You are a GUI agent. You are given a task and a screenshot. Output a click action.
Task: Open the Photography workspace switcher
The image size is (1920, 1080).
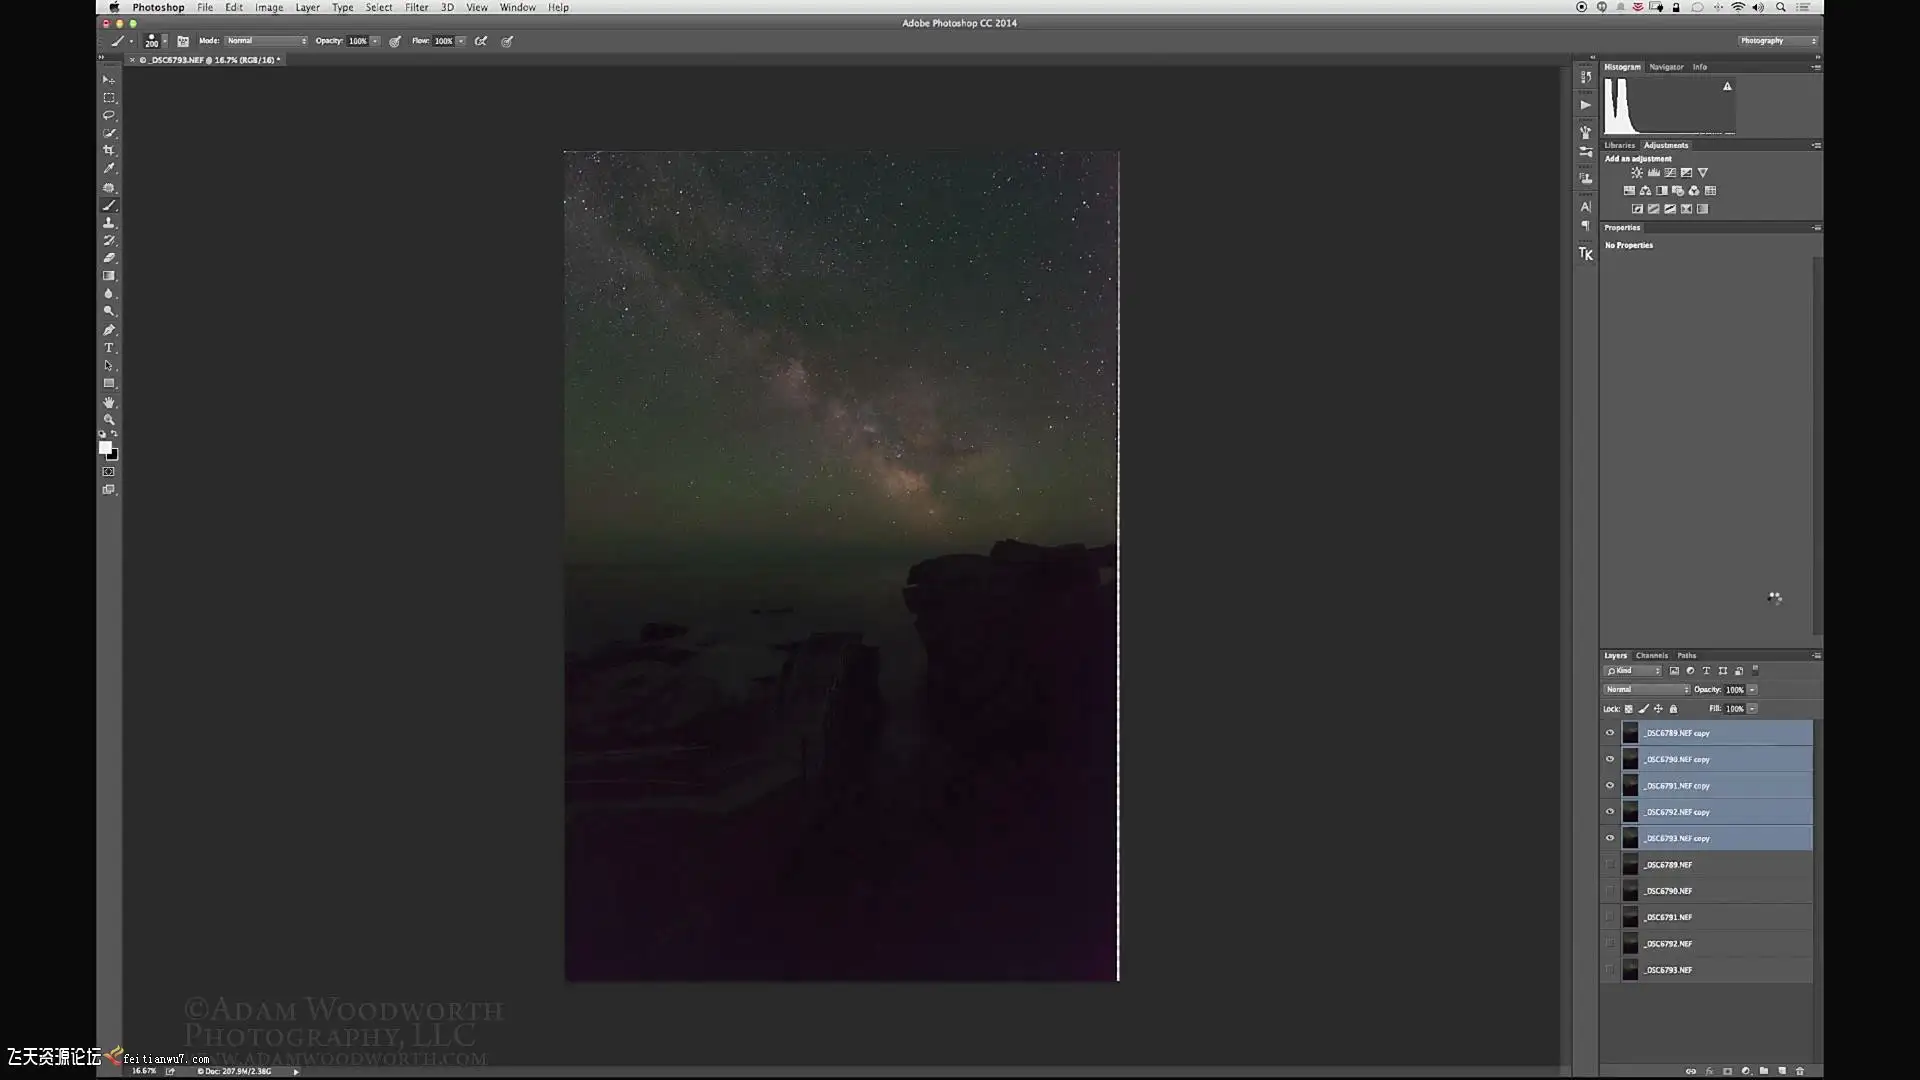click(1777, 41)
